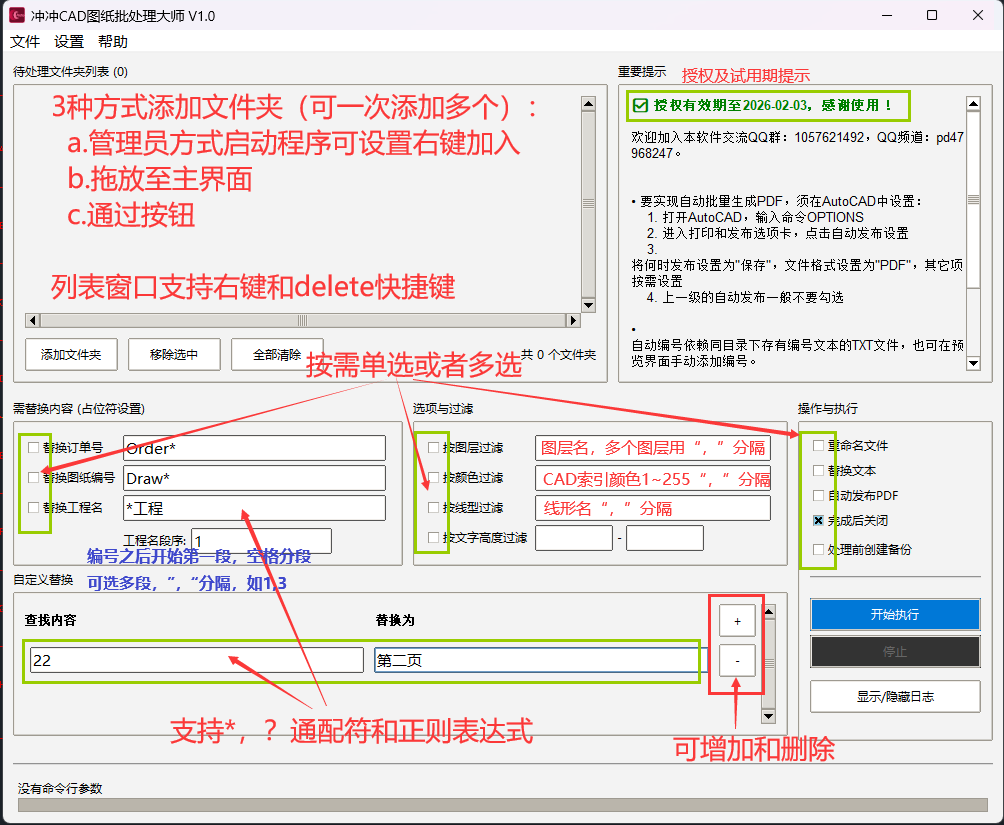Screen dimensions: 1004x825
Task: Click custom replace list down scroll arrow
Action: click(x=768, y=716)
